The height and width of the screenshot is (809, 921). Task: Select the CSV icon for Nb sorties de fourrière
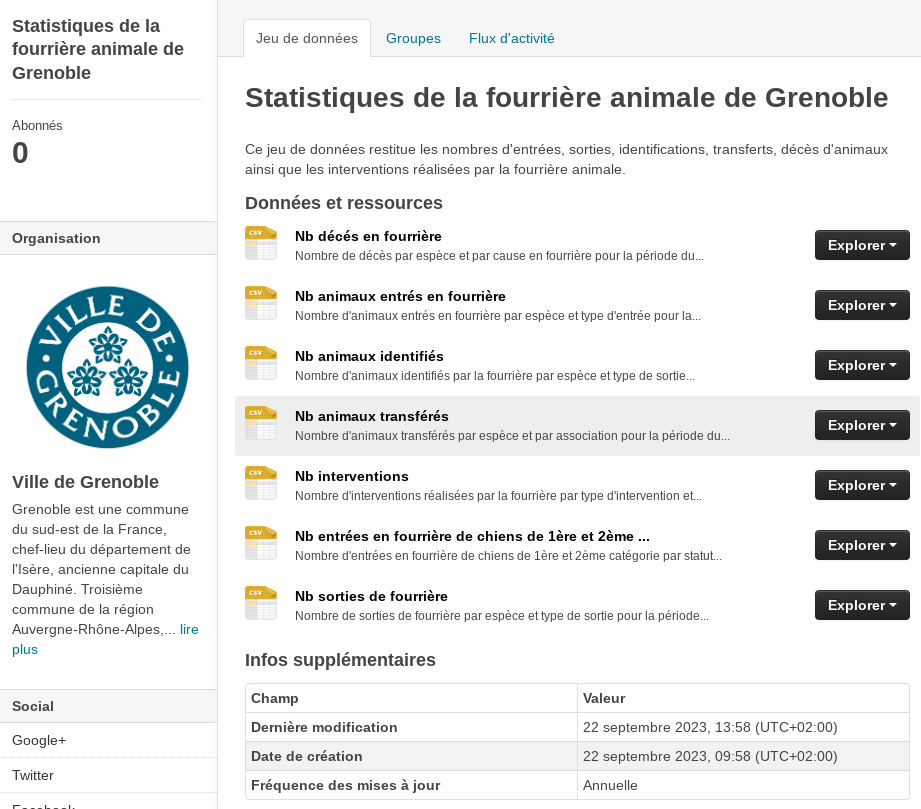260,603
